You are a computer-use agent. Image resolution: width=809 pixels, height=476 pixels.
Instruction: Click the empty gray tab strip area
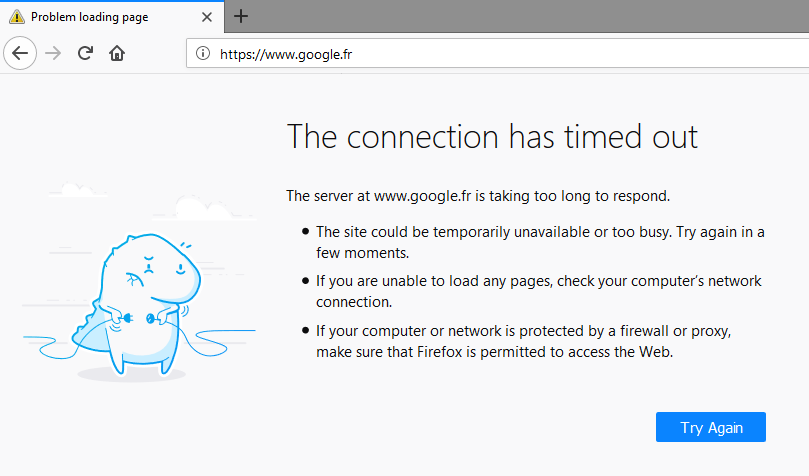point(526,16)
